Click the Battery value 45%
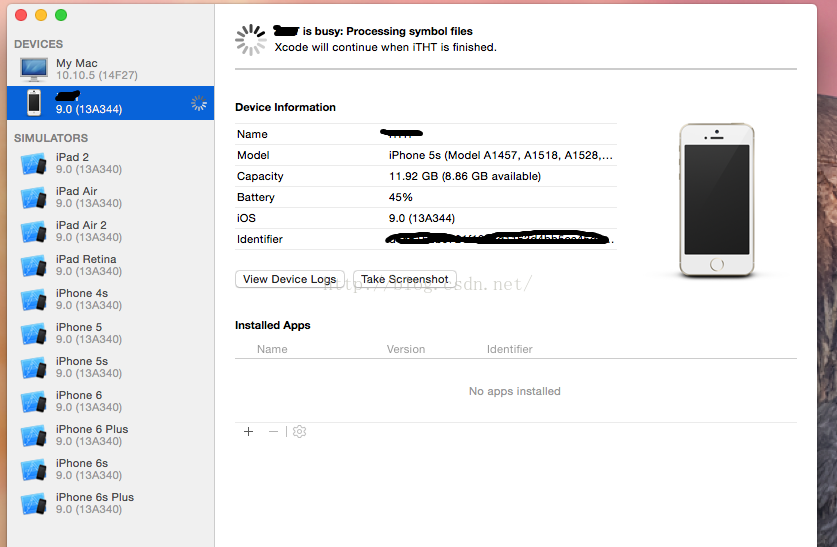The height and width of the screenshot is (547, 837). 400,197
